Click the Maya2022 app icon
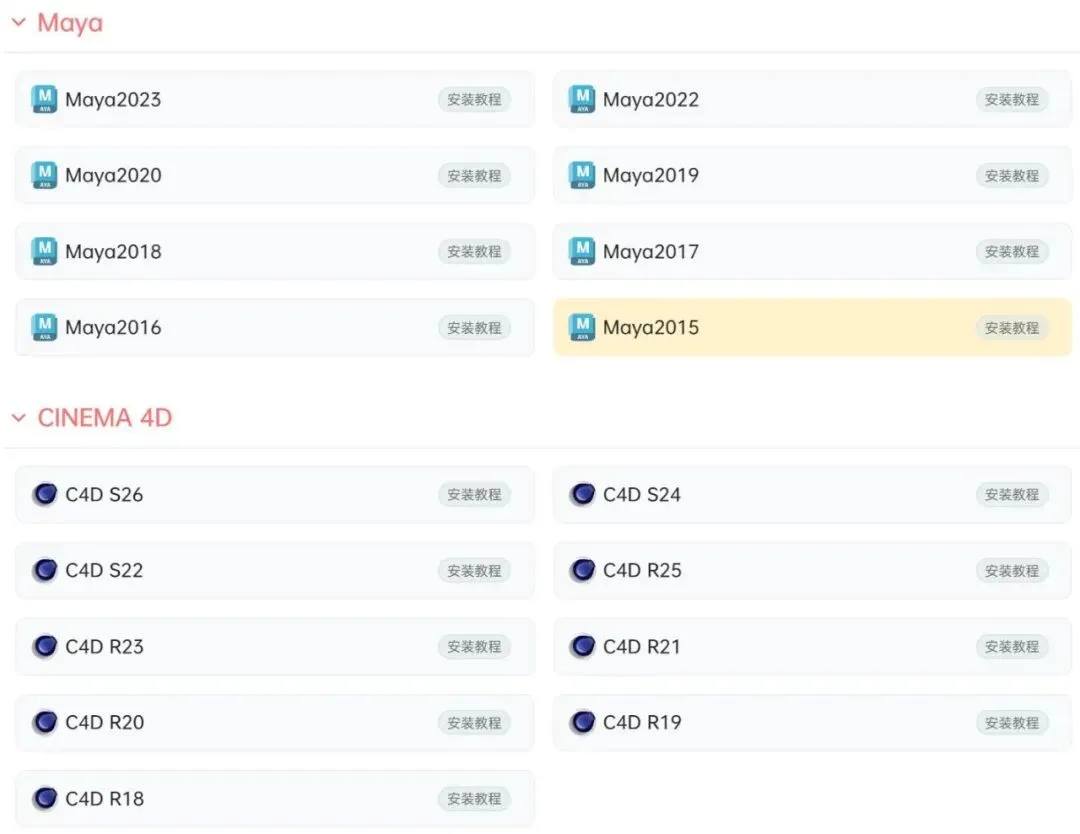This screenshot has height=834, width=1080. (x=582, y=99)
